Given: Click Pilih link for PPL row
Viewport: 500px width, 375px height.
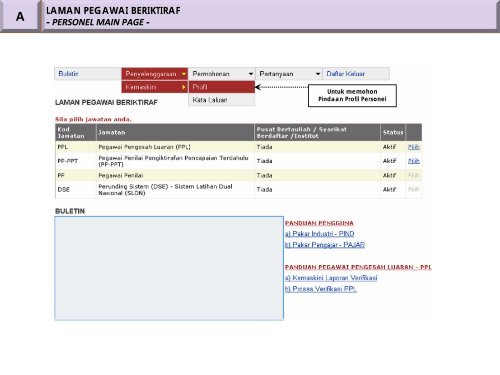Looking at the screenshot, I should pos(414,147).
